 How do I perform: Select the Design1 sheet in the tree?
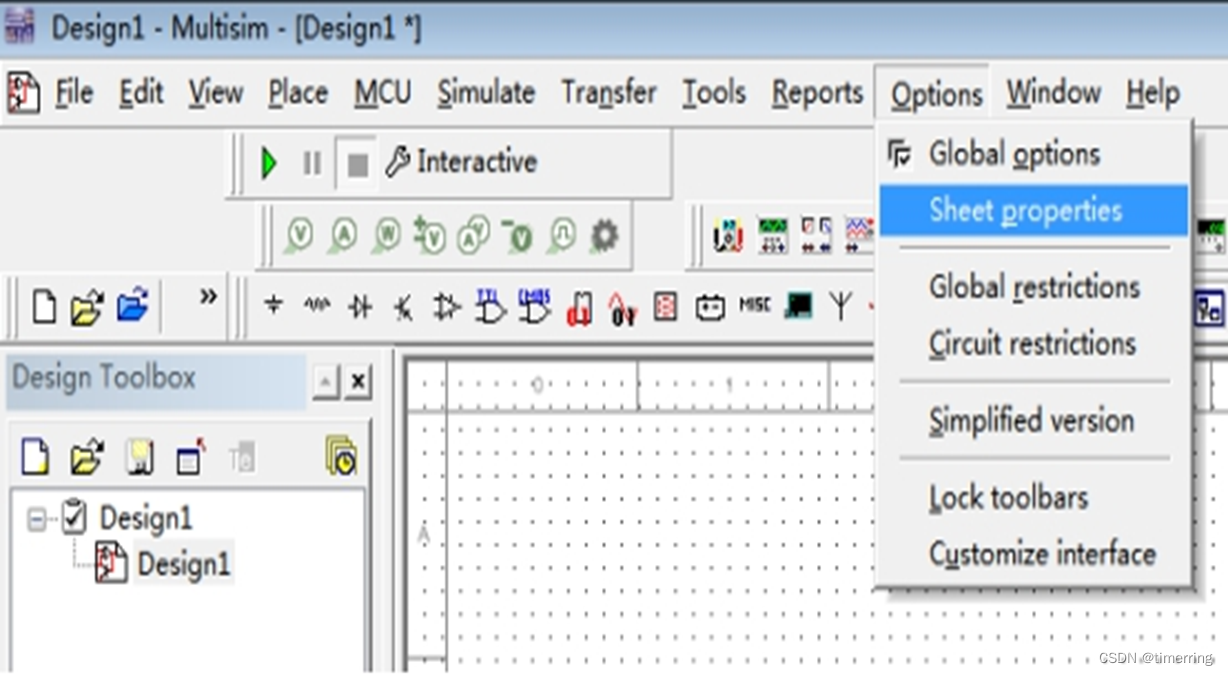coord(184,564)
